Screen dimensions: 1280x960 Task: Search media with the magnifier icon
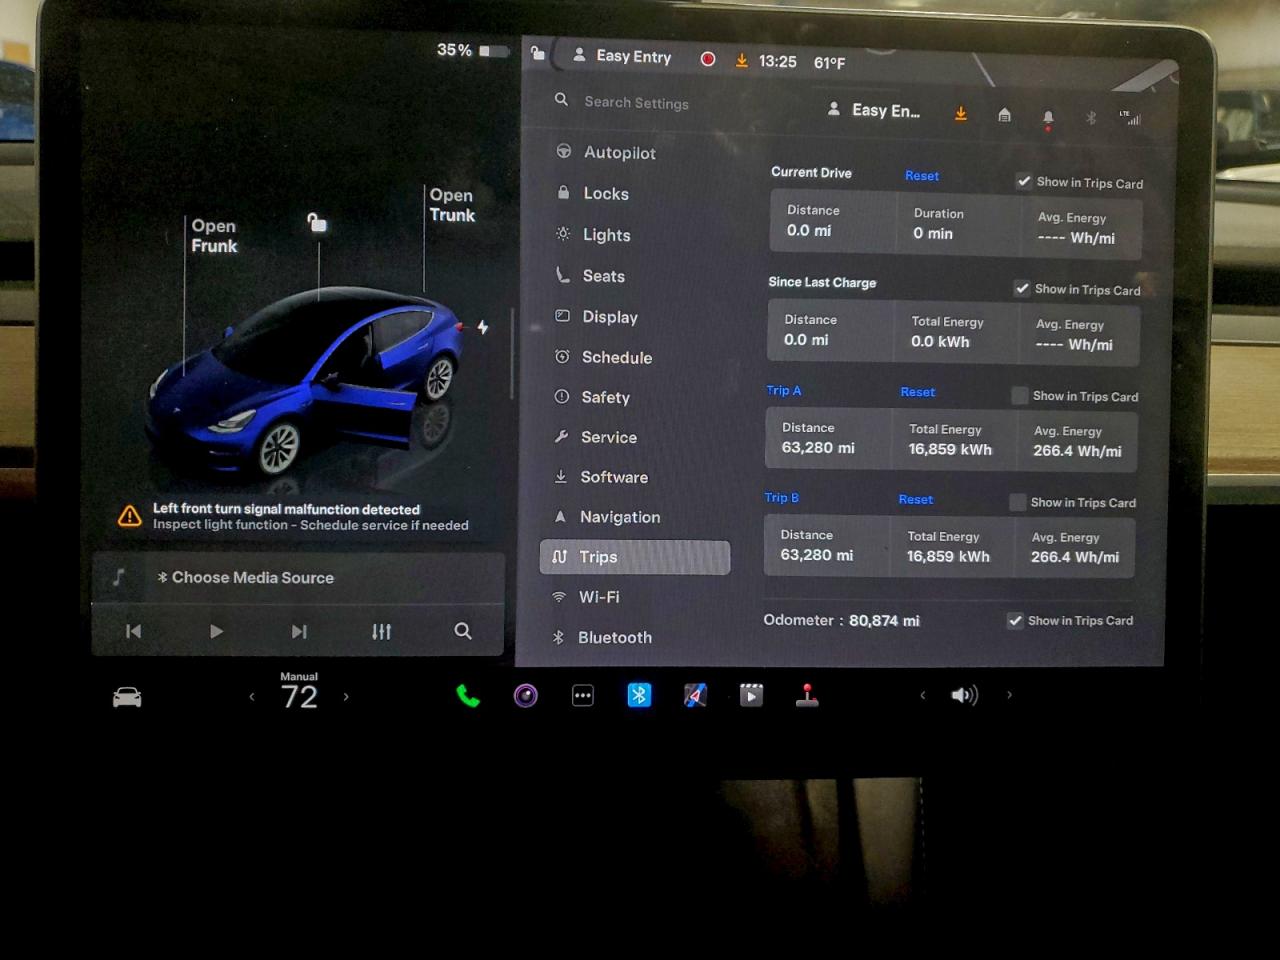point(463,631)
